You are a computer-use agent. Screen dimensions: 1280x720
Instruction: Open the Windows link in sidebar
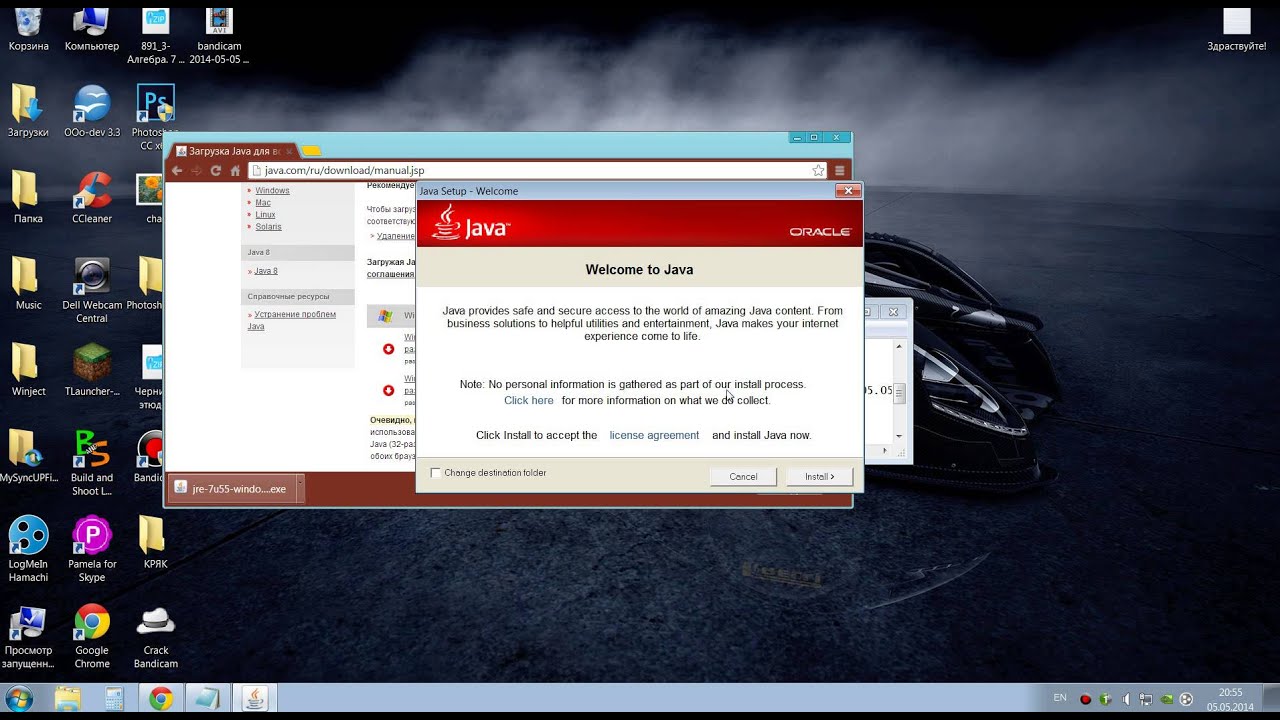[272, 190]
